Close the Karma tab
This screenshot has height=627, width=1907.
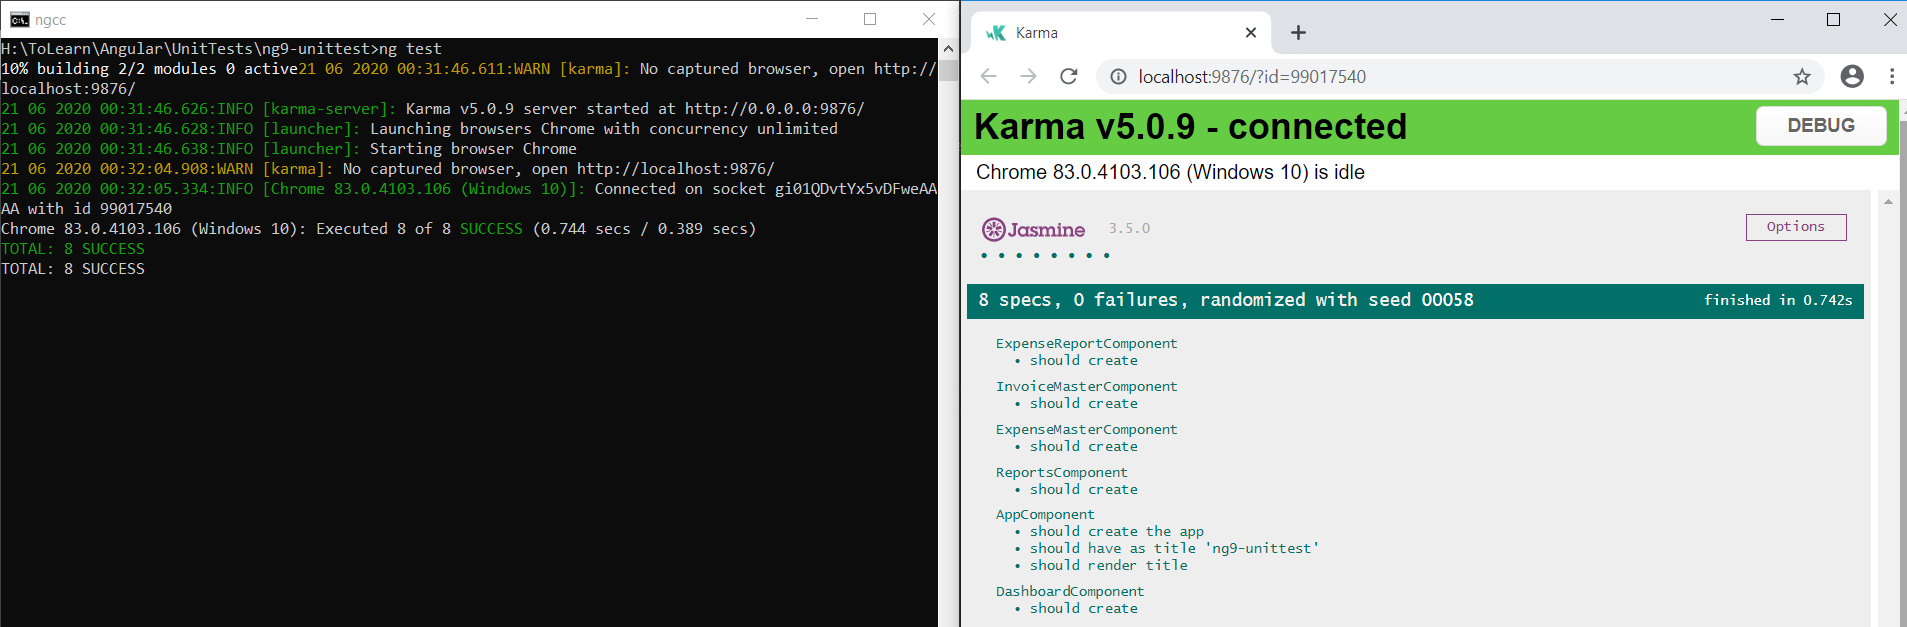[1250, 33]
